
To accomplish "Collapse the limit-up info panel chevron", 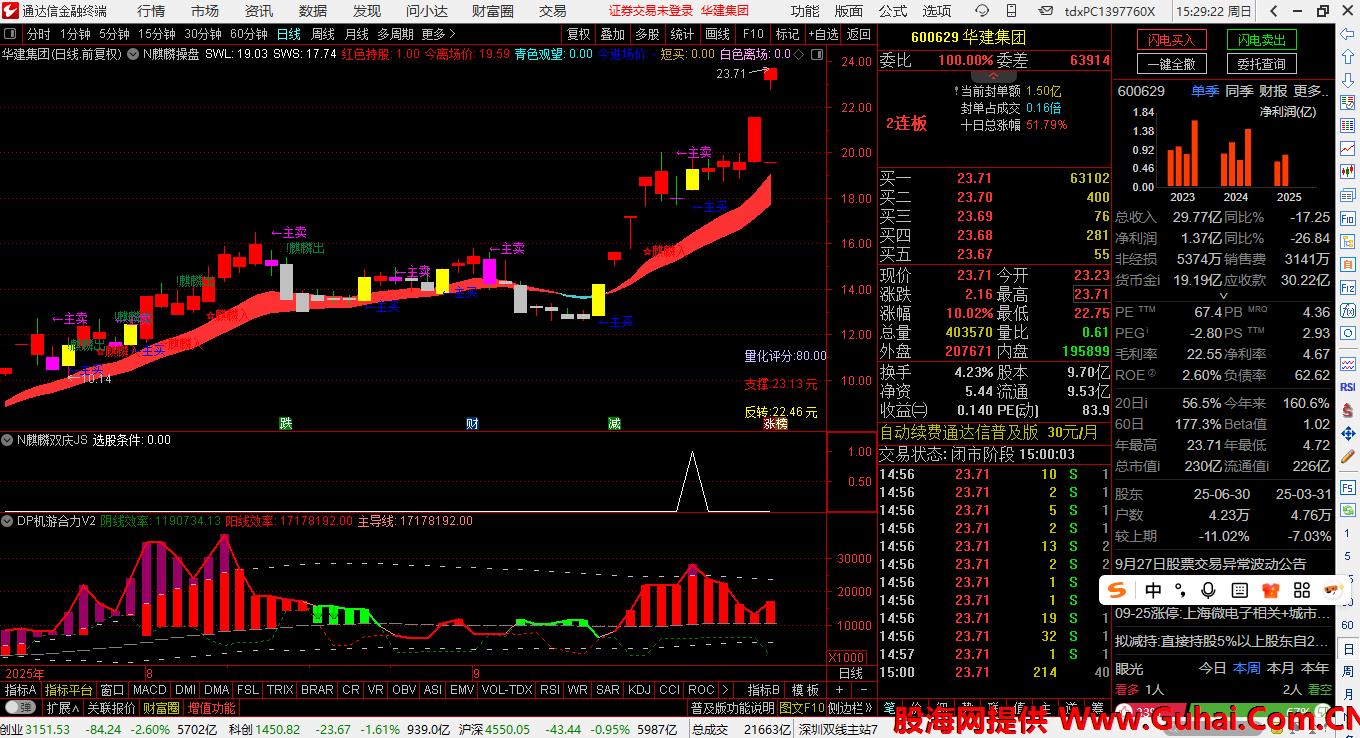I will pyautogui.click(x=993, y=76).
